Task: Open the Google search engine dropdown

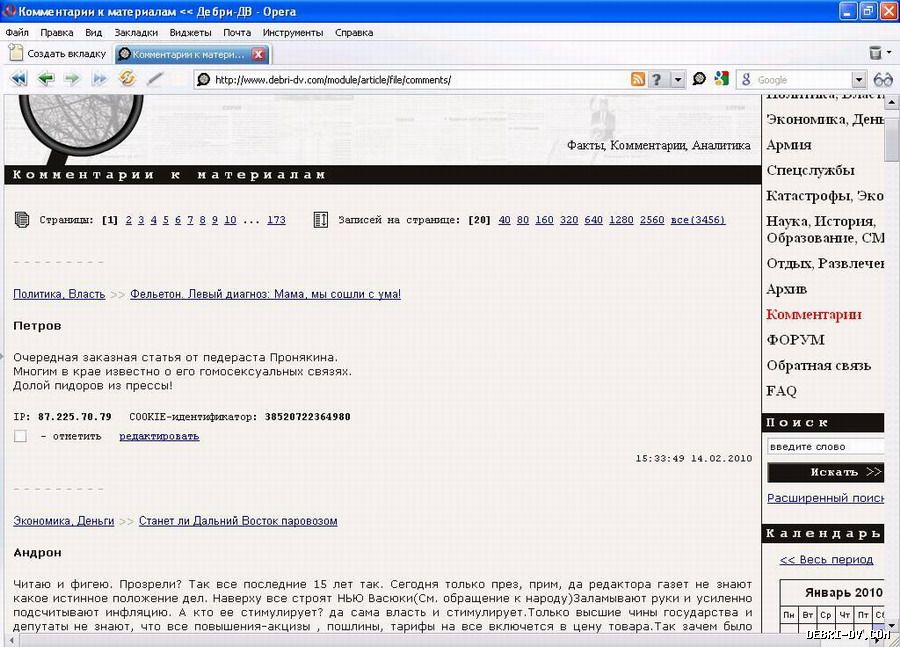Action: click(858, 80)
